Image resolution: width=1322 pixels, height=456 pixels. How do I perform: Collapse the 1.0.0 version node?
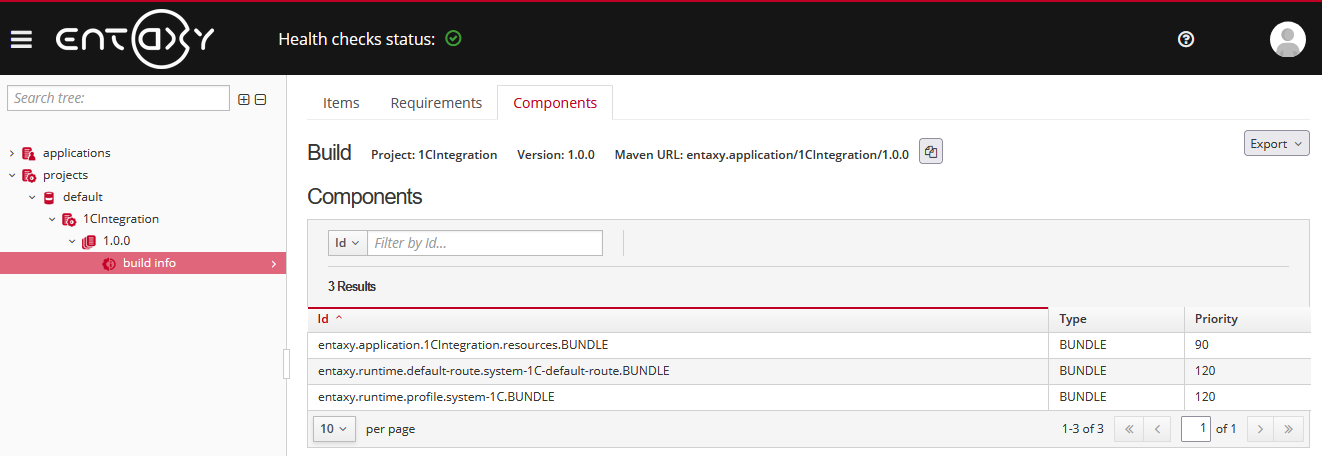coord(72,241)
